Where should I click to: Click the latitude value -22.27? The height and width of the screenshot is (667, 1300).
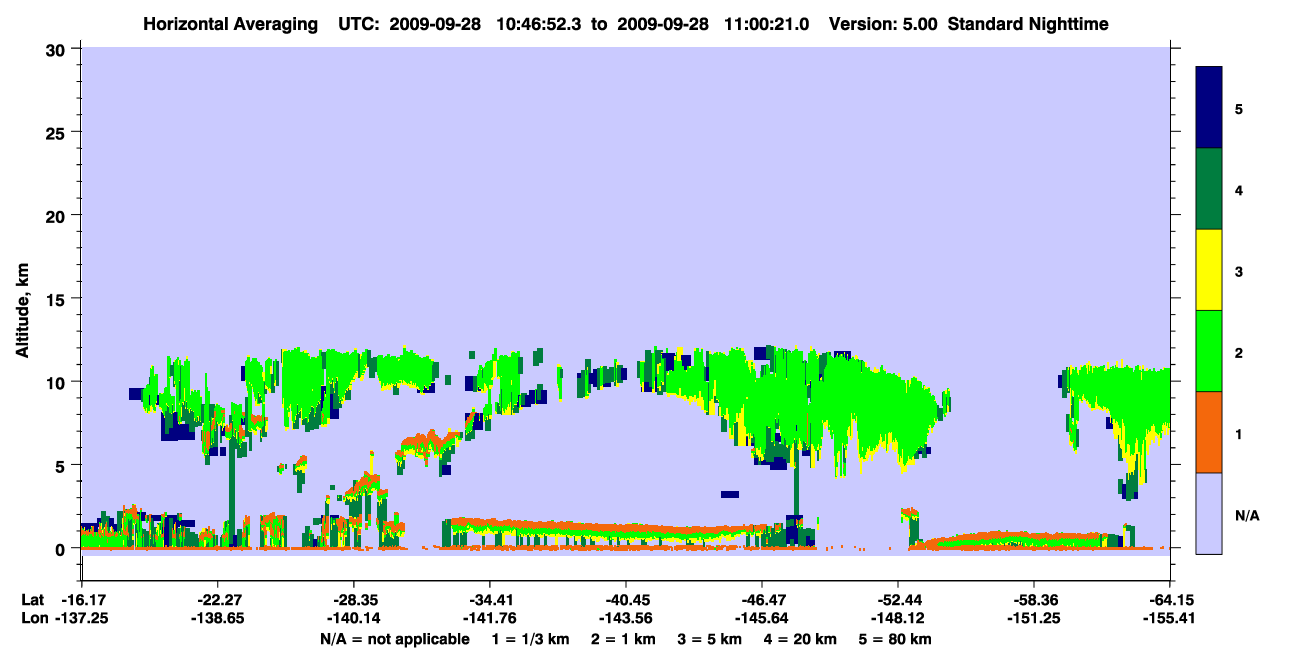(x=217, y=600)
